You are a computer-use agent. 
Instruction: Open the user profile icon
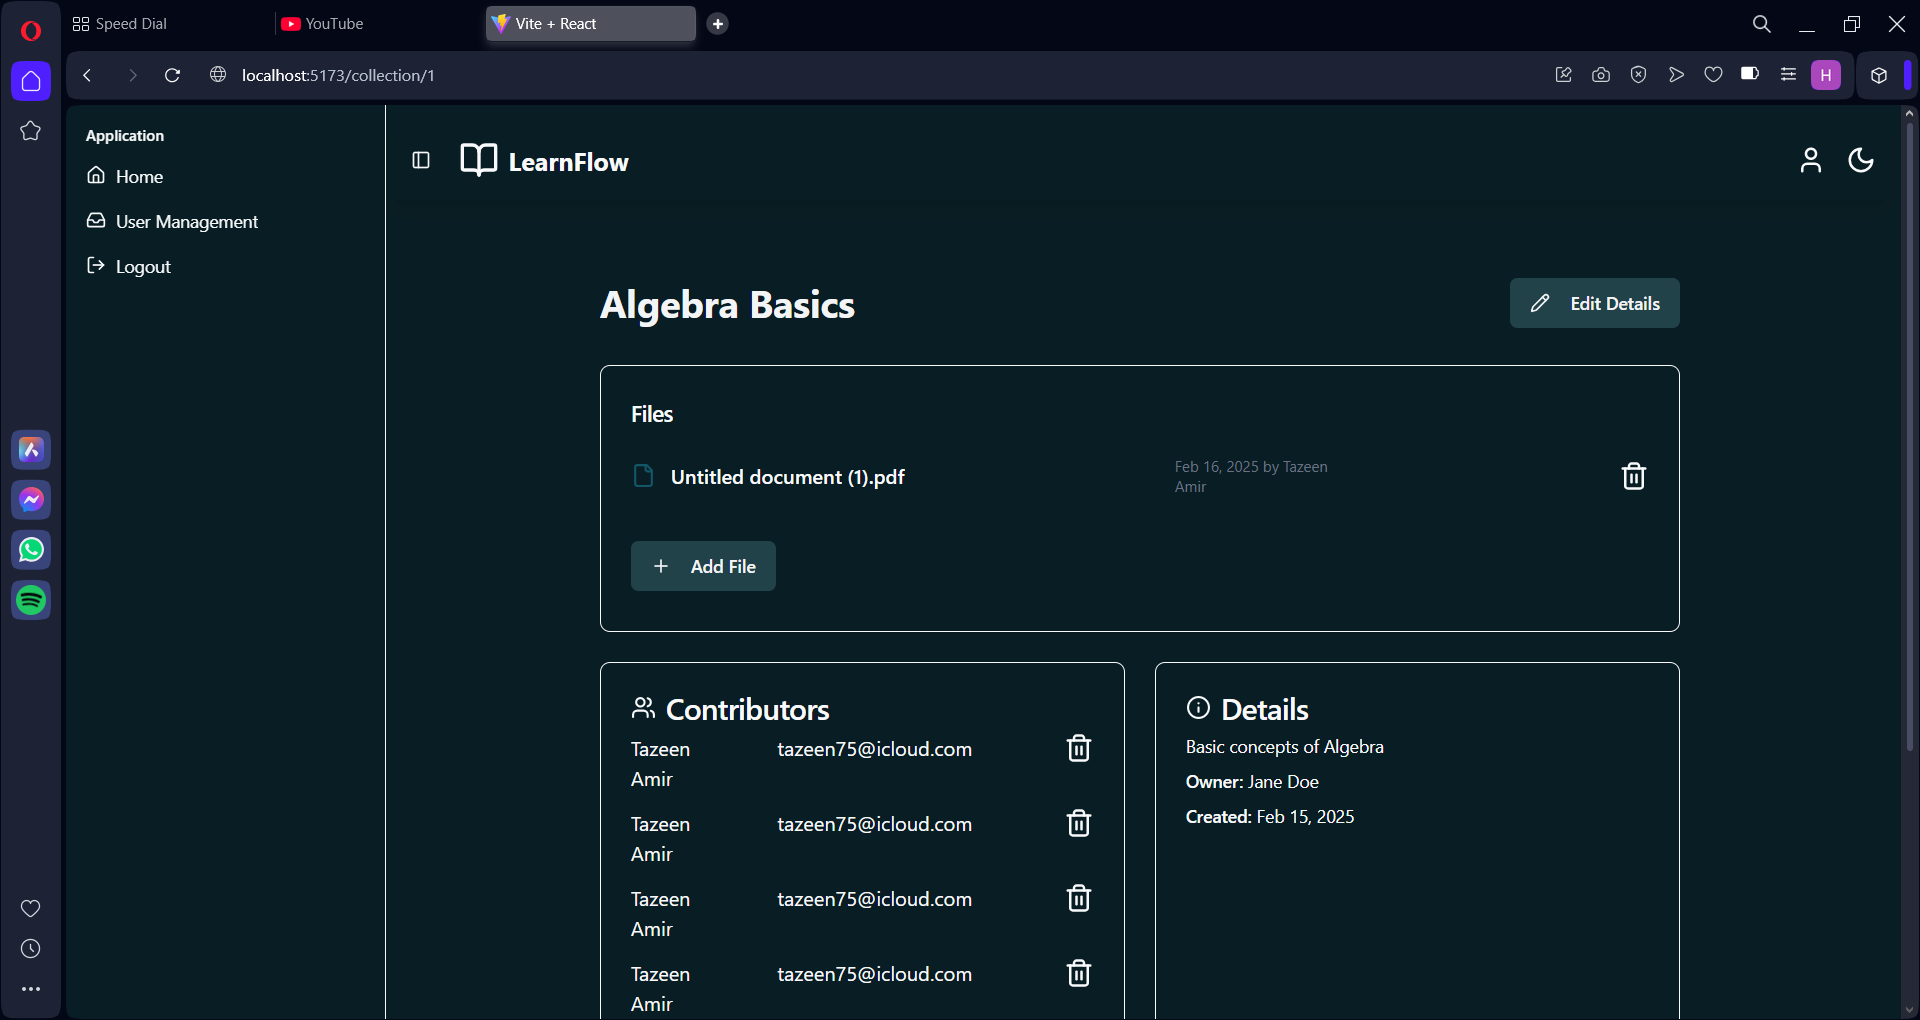(x=1810, y=160)
